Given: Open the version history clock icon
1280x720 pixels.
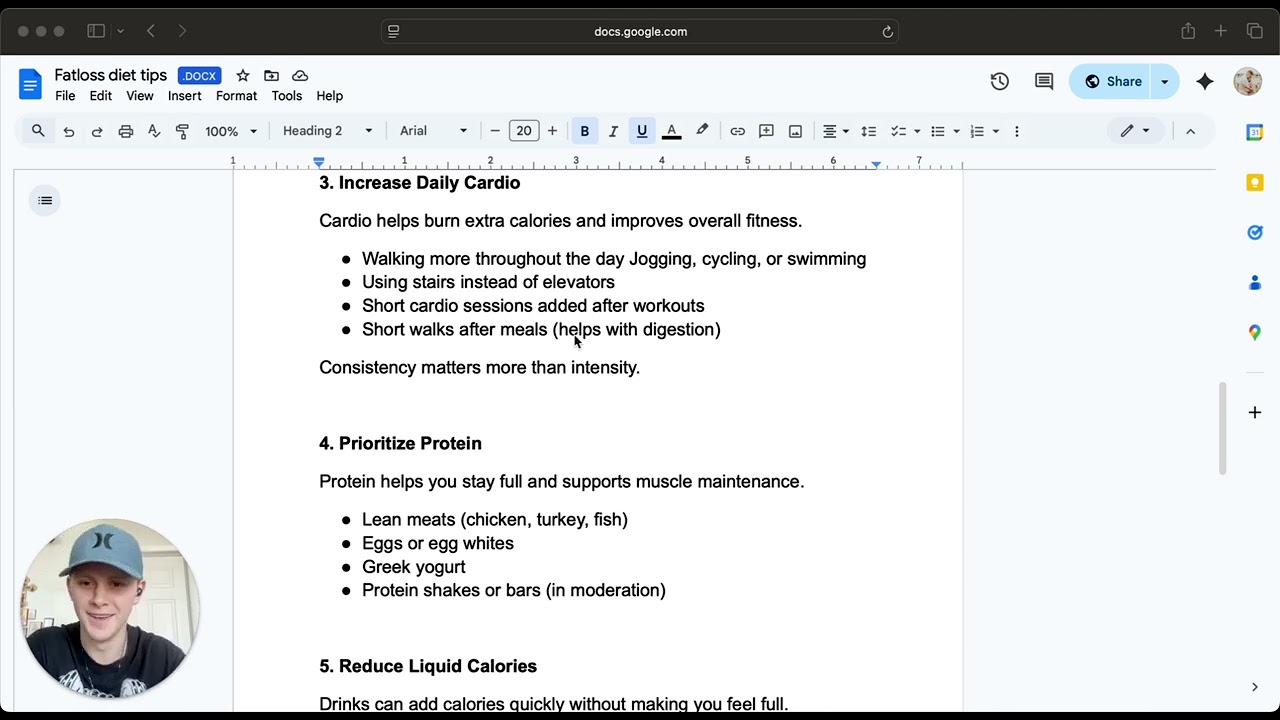Looking at the screenshot, I should pos(999,82).
